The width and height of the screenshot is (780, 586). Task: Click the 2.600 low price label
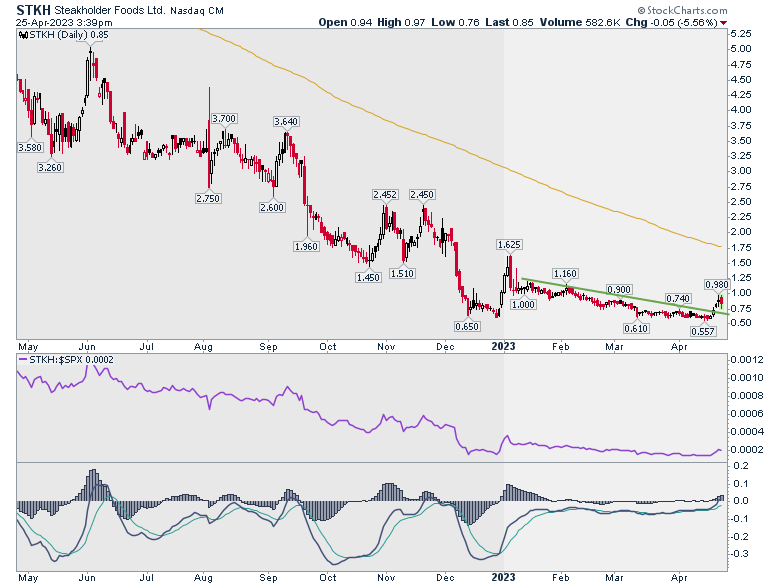pyautogui.click(x=273, y=207)
